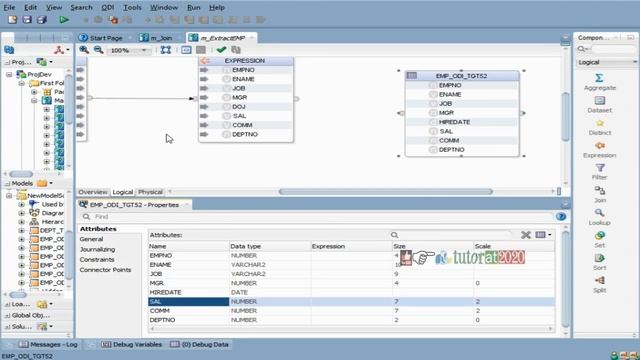
Task: Open the Debug Data tab
Action: [199, 344]
